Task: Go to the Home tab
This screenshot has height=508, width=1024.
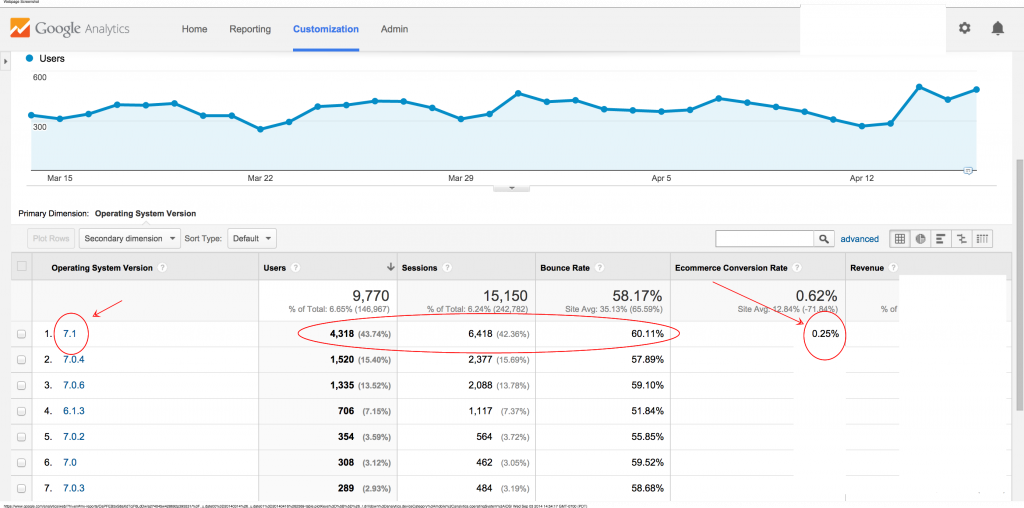Action: pos(194,29)
